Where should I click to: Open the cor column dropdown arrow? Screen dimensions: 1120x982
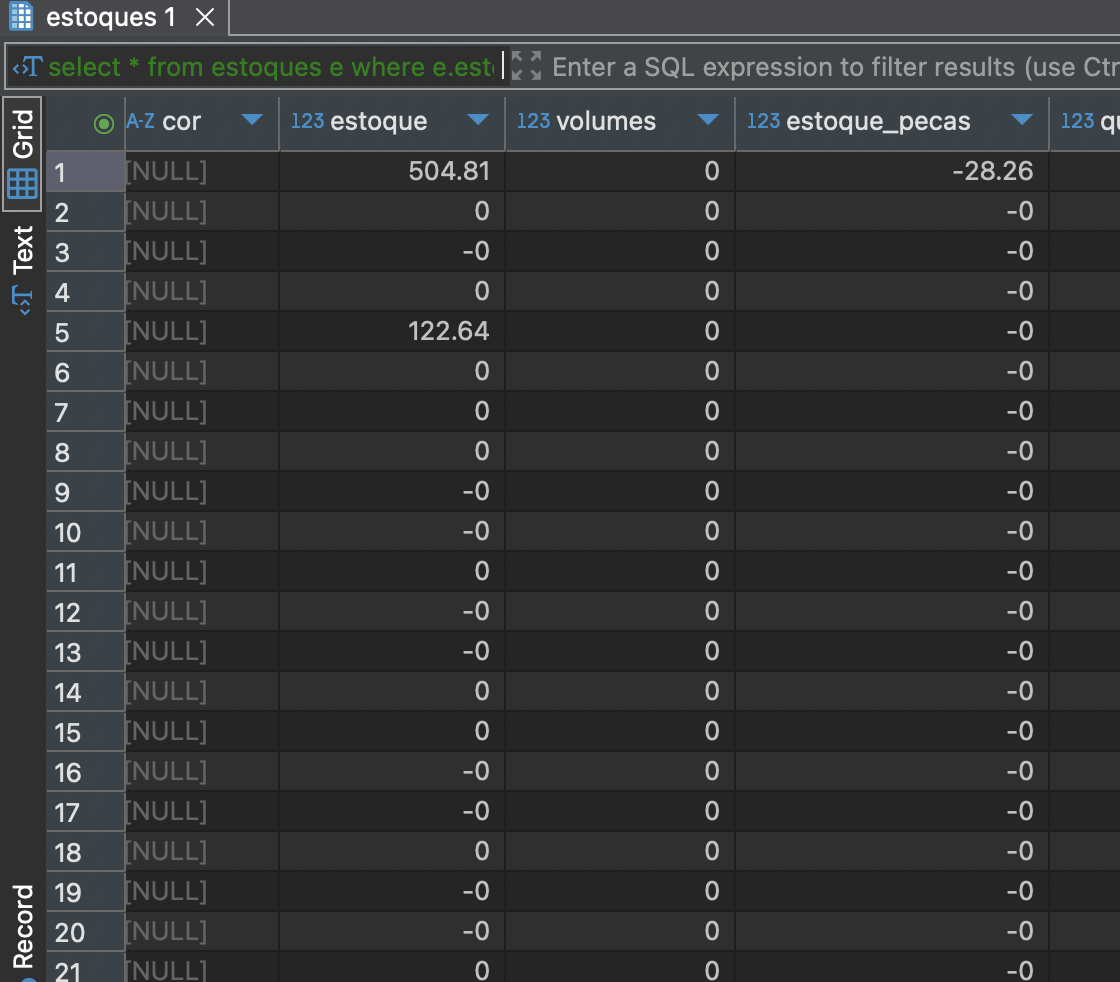pyautogui.click(x=252, y=121)
